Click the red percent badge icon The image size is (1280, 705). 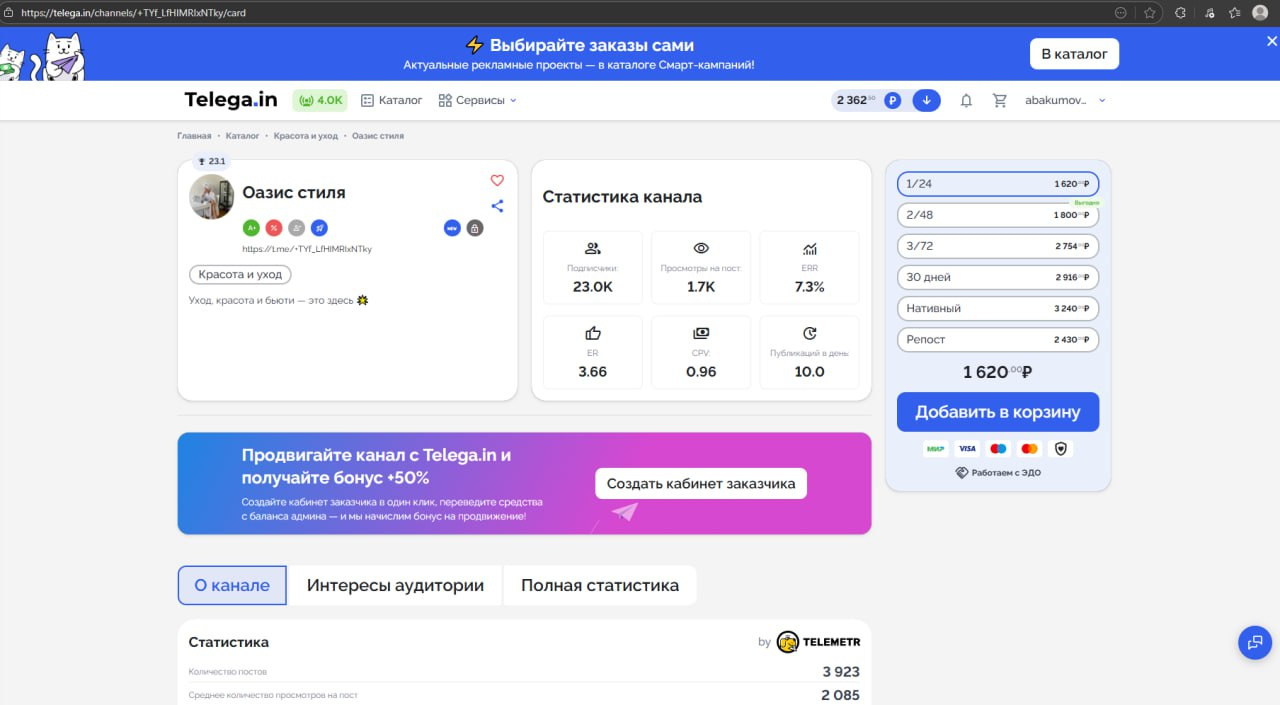pos(274,228)
